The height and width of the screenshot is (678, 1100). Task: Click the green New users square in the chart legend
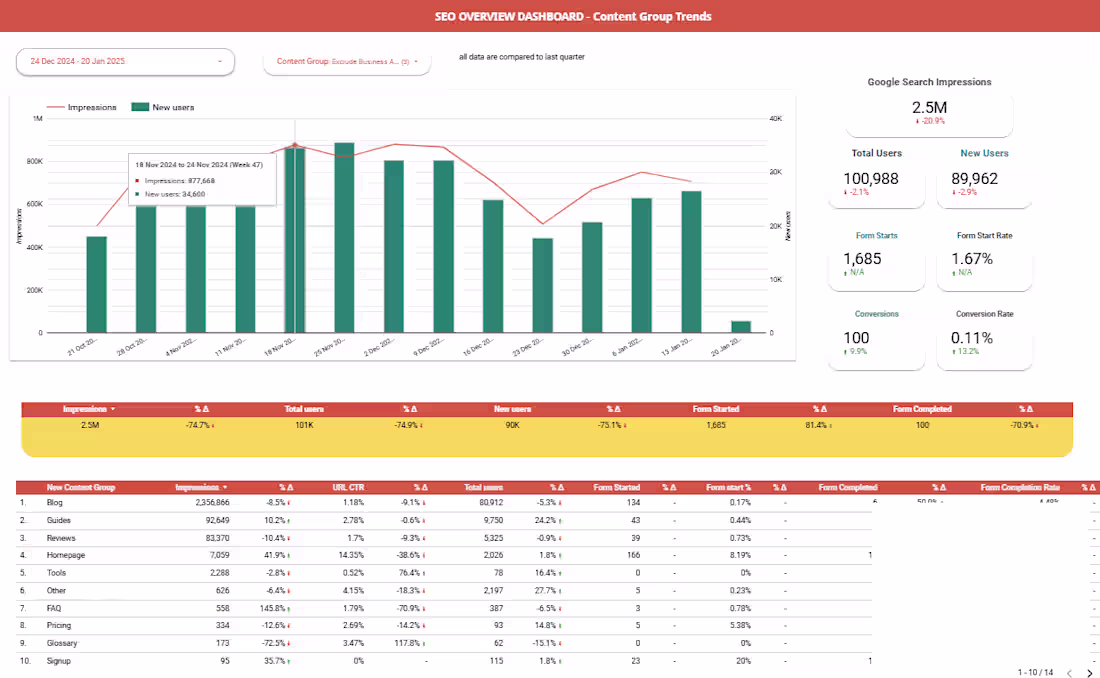tap(138, 106)
